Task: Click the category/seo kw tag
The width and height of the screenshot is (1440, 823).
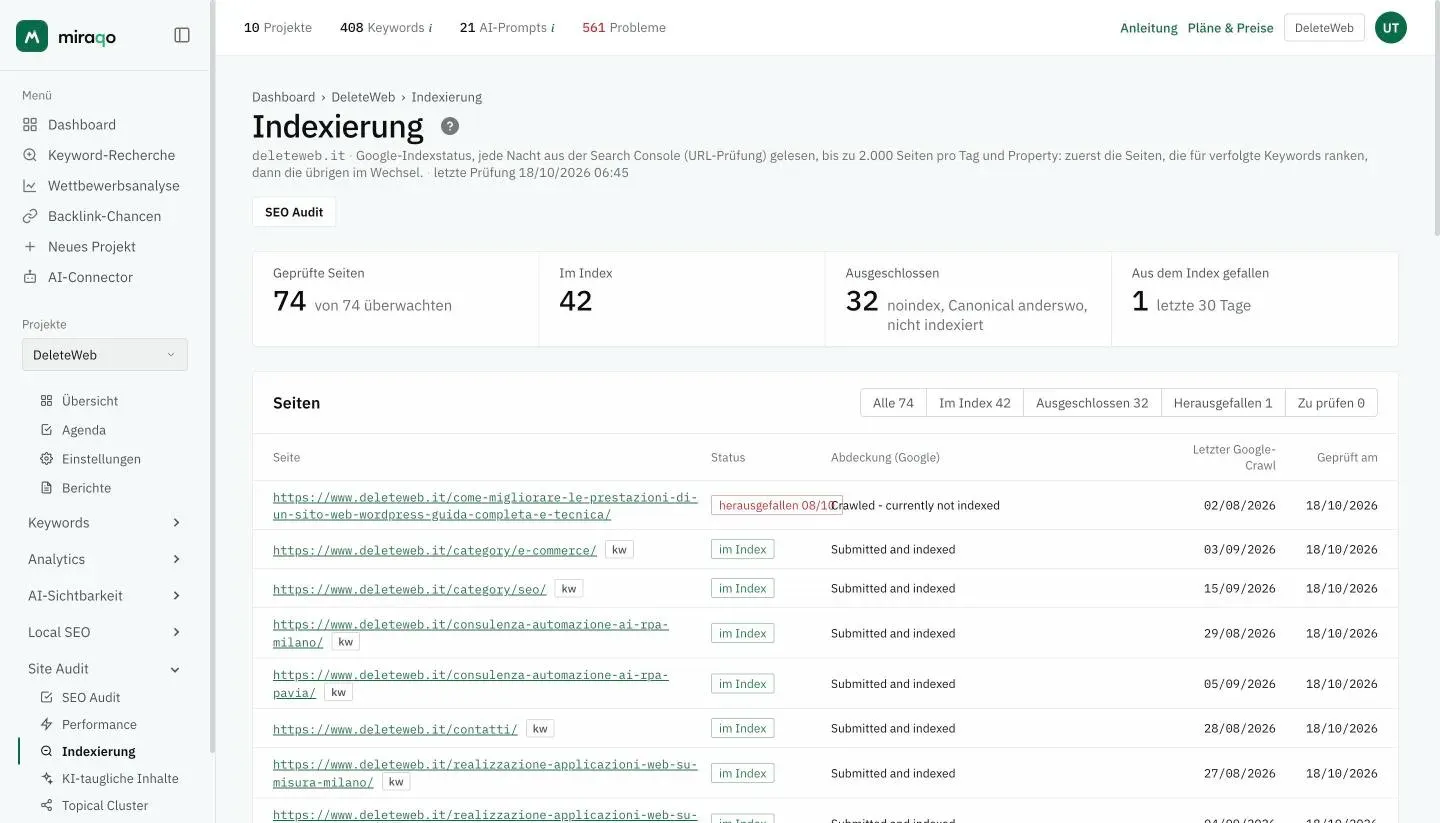Action: pyautogui.click(x=569, y=589)
